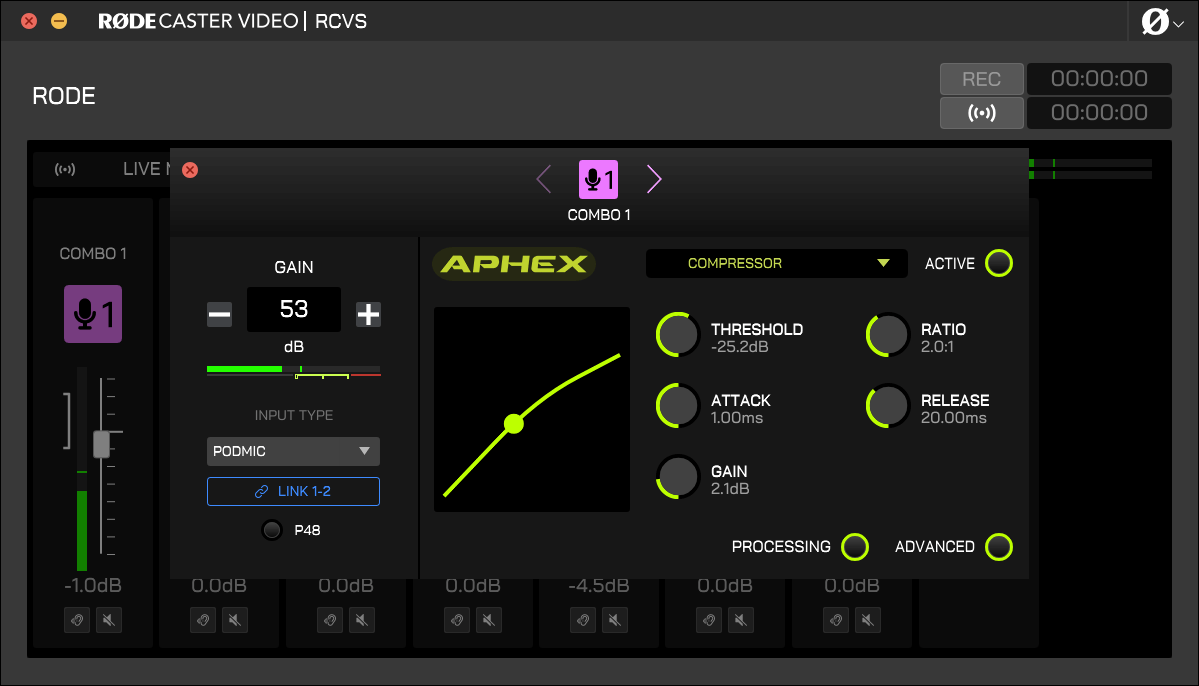Open the Aphex processing panel logo
This screenshot has height=686, width=1199.
[x=513, y=264]
